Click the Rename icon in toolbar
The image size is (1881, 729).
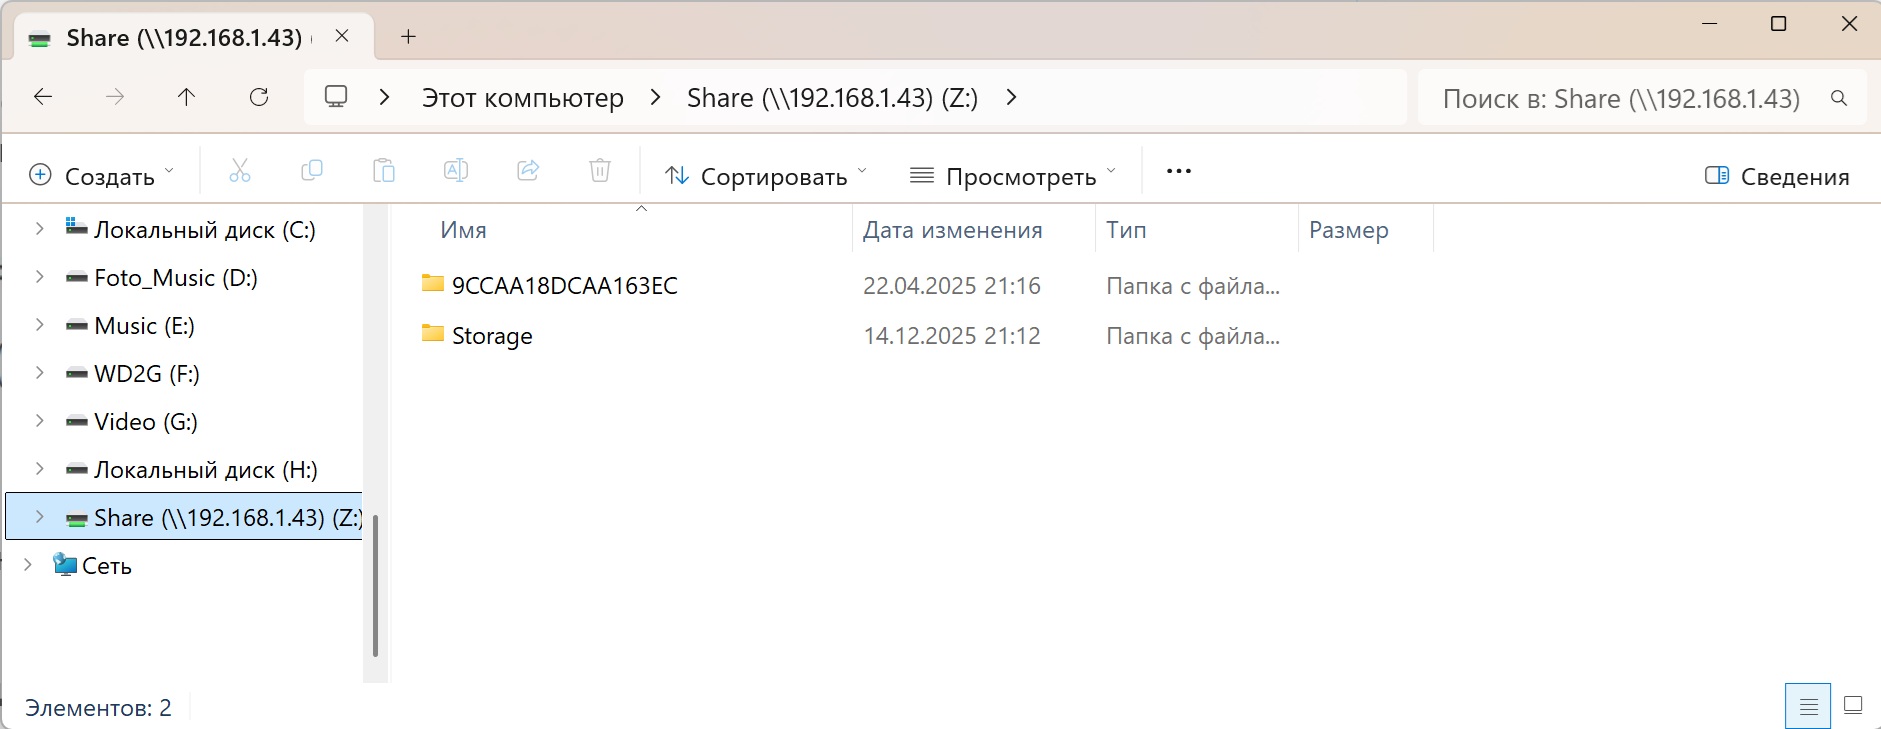[x=456, y=171]
